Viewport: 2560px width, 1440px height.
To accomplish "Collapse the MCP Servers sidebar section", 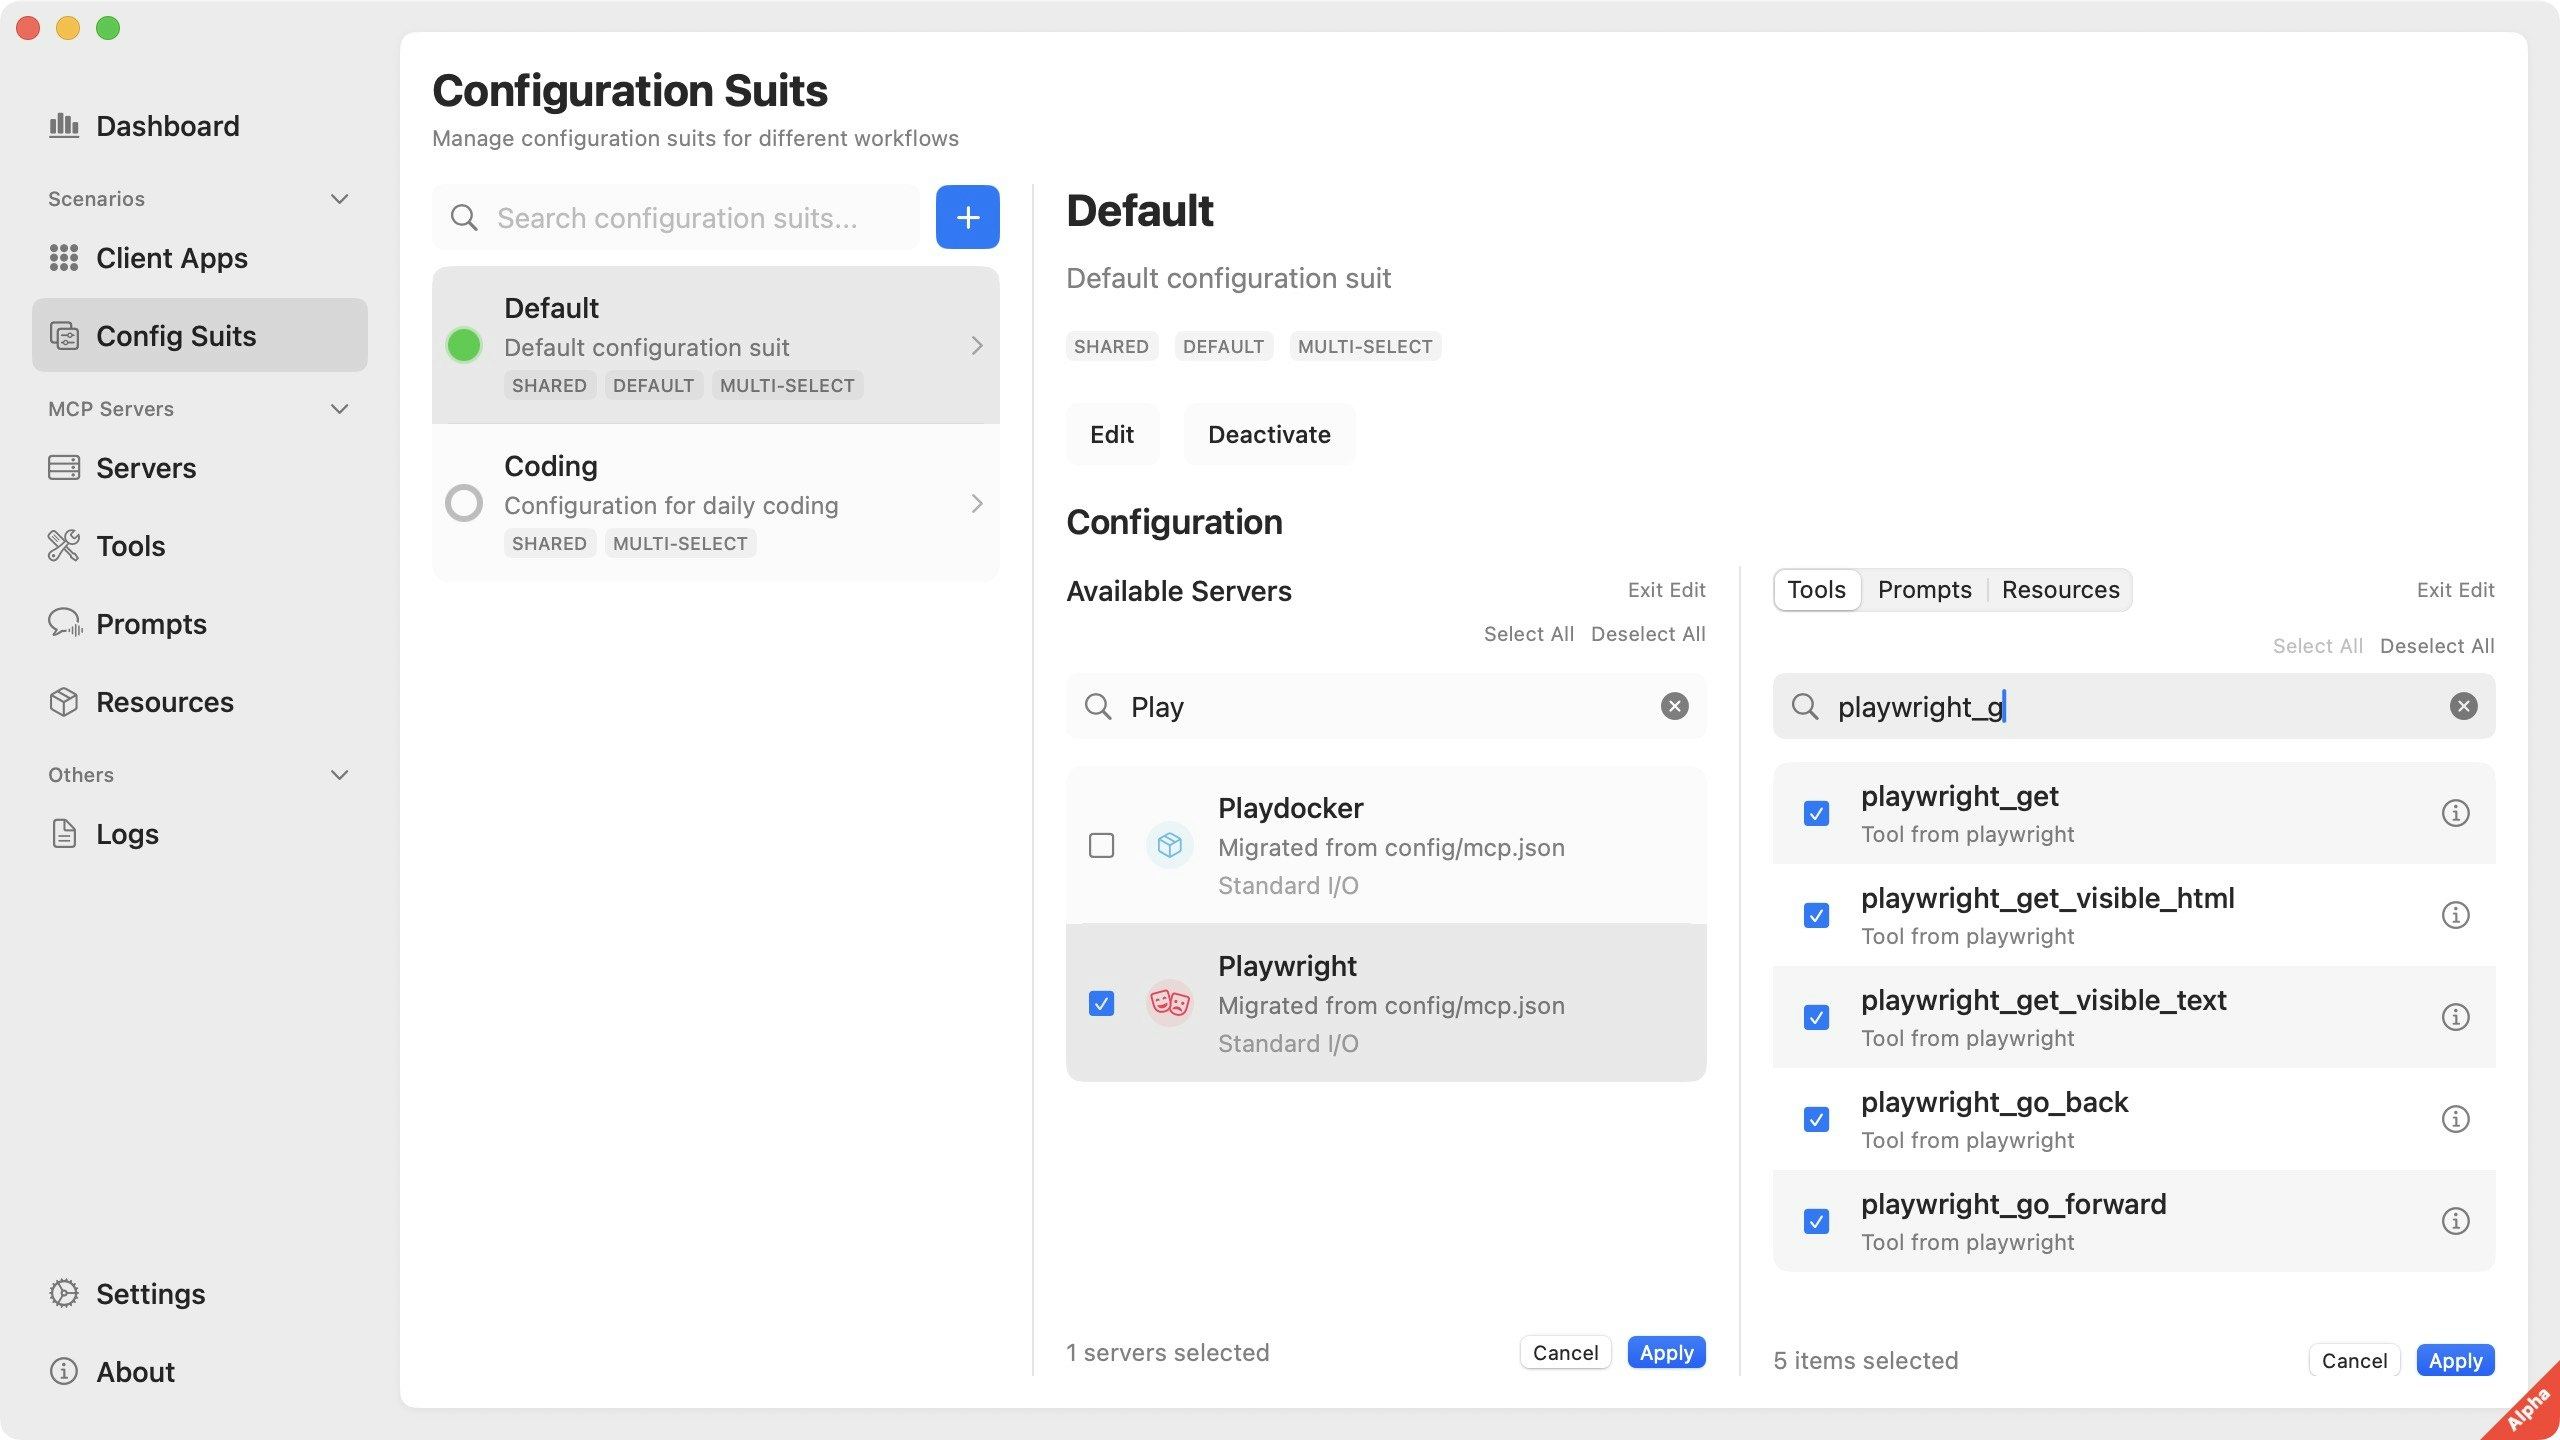I will pos(340,408).
